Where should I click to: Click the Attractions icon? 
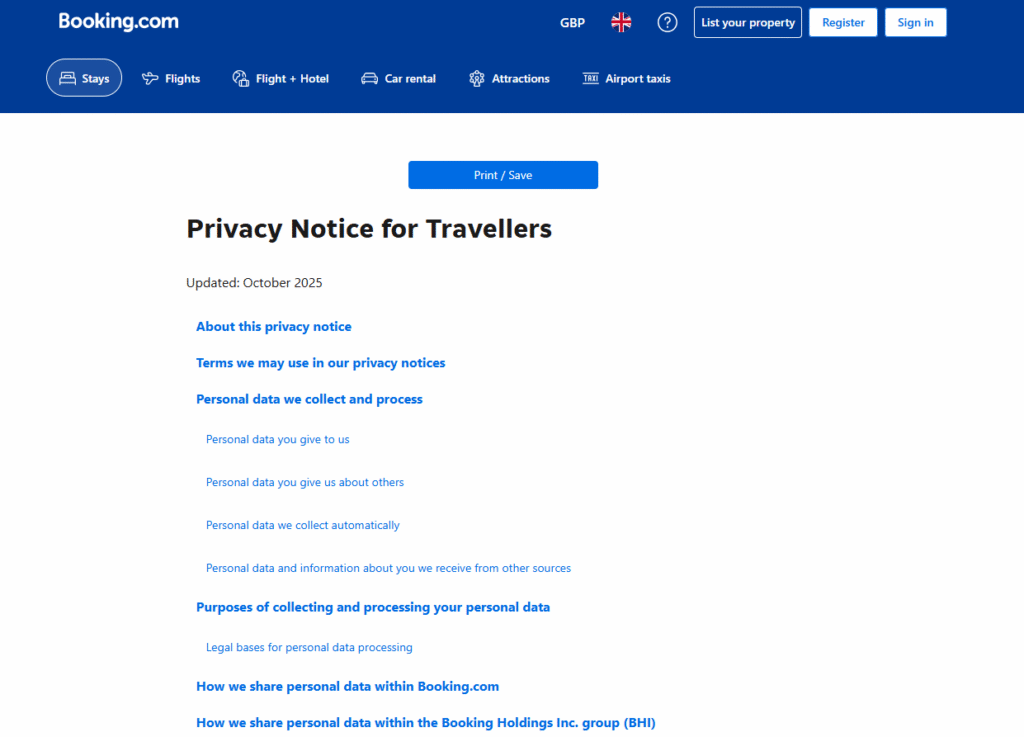click(x=476, y=78)
